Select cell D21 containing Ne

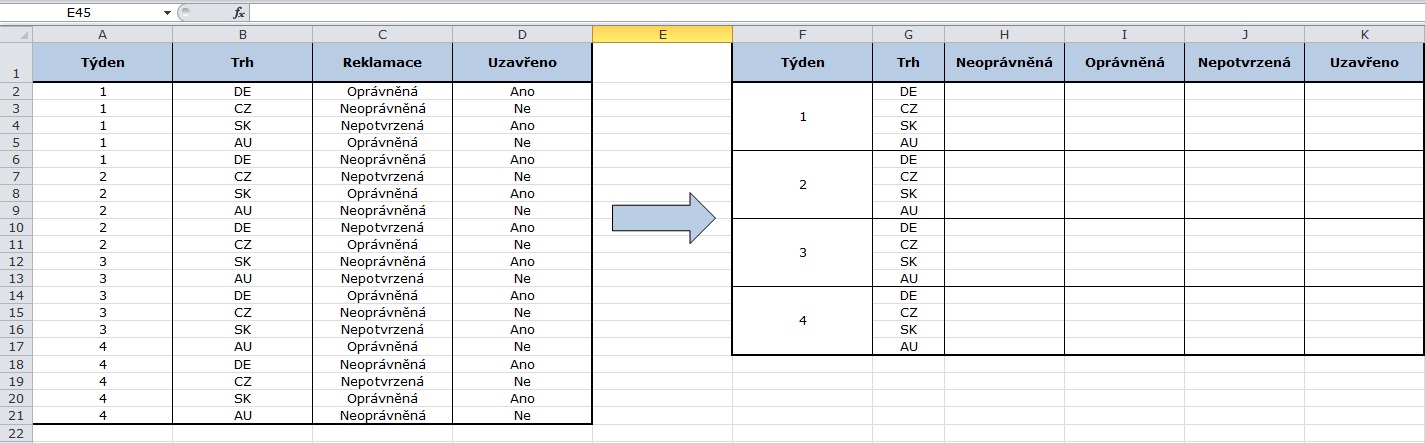[x=522, y=416]
